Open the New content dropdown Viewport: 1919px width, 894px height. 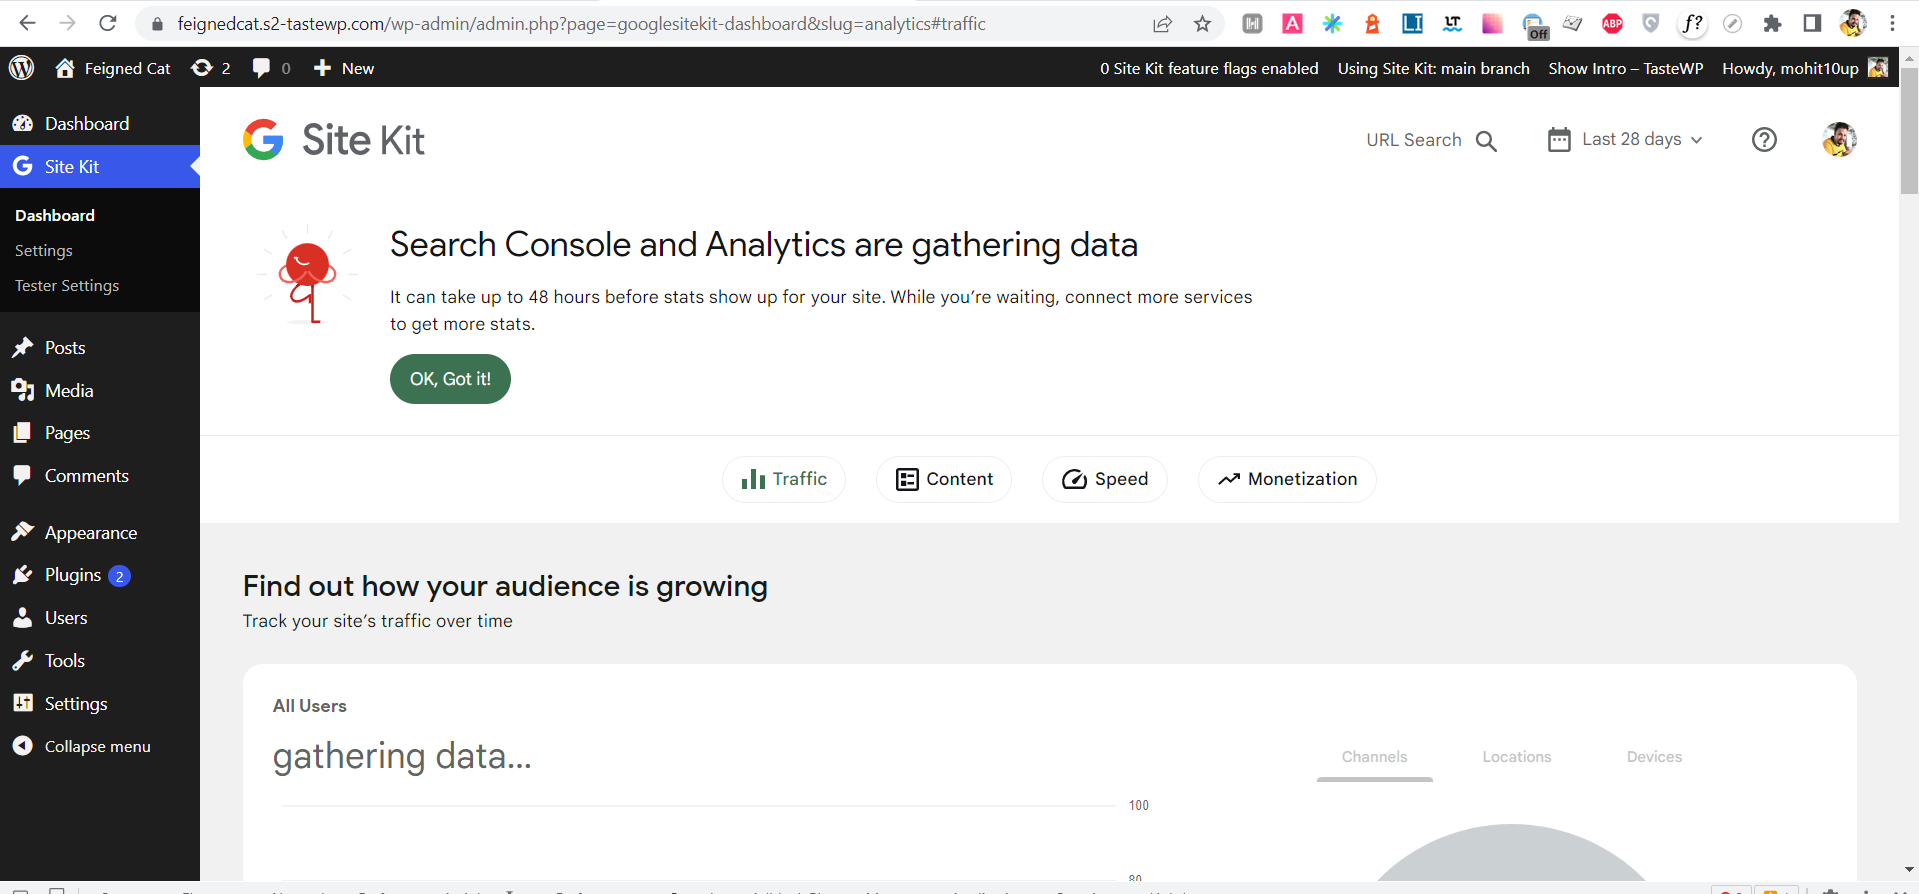(x=344, y=68)
